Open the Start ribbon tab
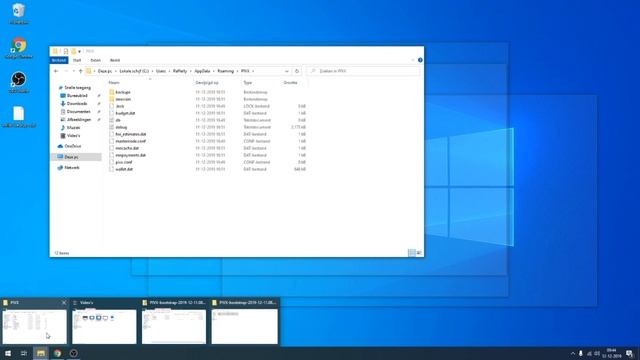 click(x=77, y=60)
